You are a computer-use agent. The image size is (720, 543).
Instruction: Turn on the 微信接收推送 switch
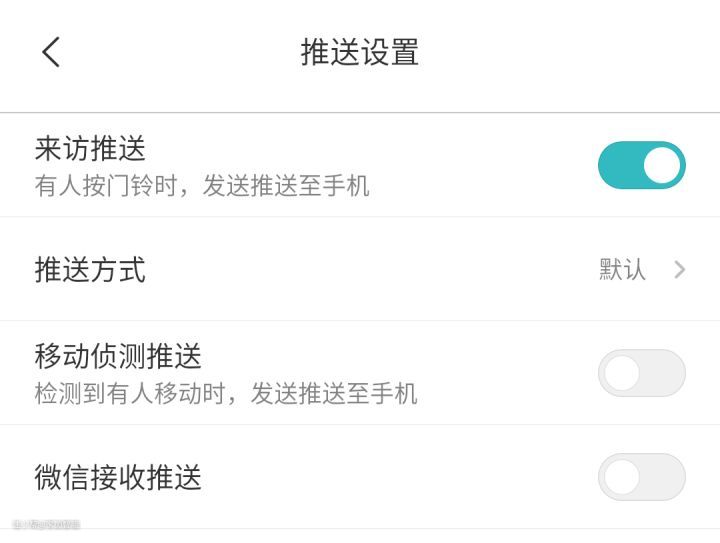(x=641, y=477)
